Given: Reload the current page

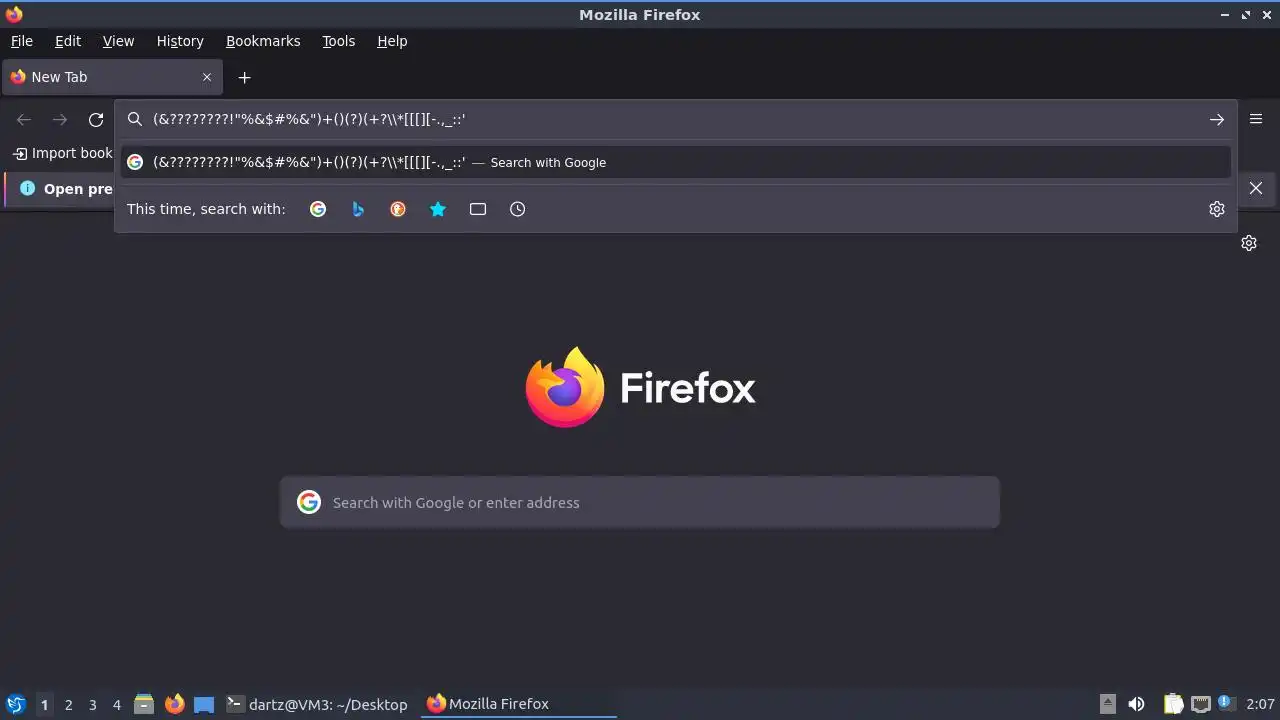Looking at the screenshot, I should (x=96, y=120).
